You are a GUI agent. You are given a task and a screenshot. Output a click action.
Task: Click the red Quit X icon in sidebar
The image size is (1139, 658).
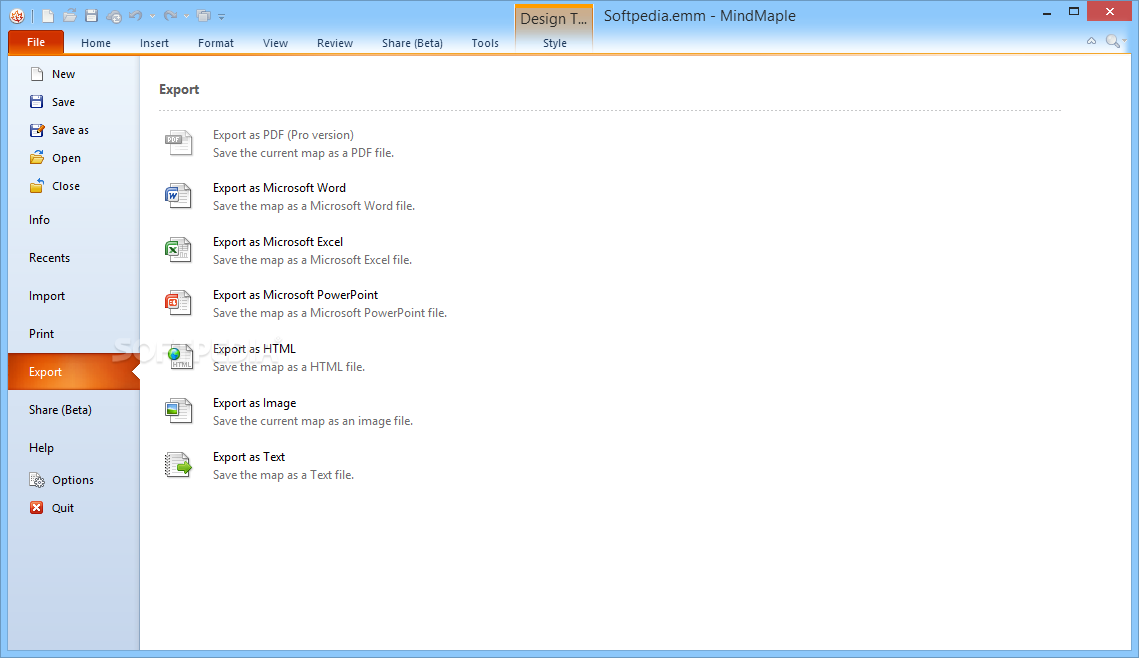click(36, 508)
